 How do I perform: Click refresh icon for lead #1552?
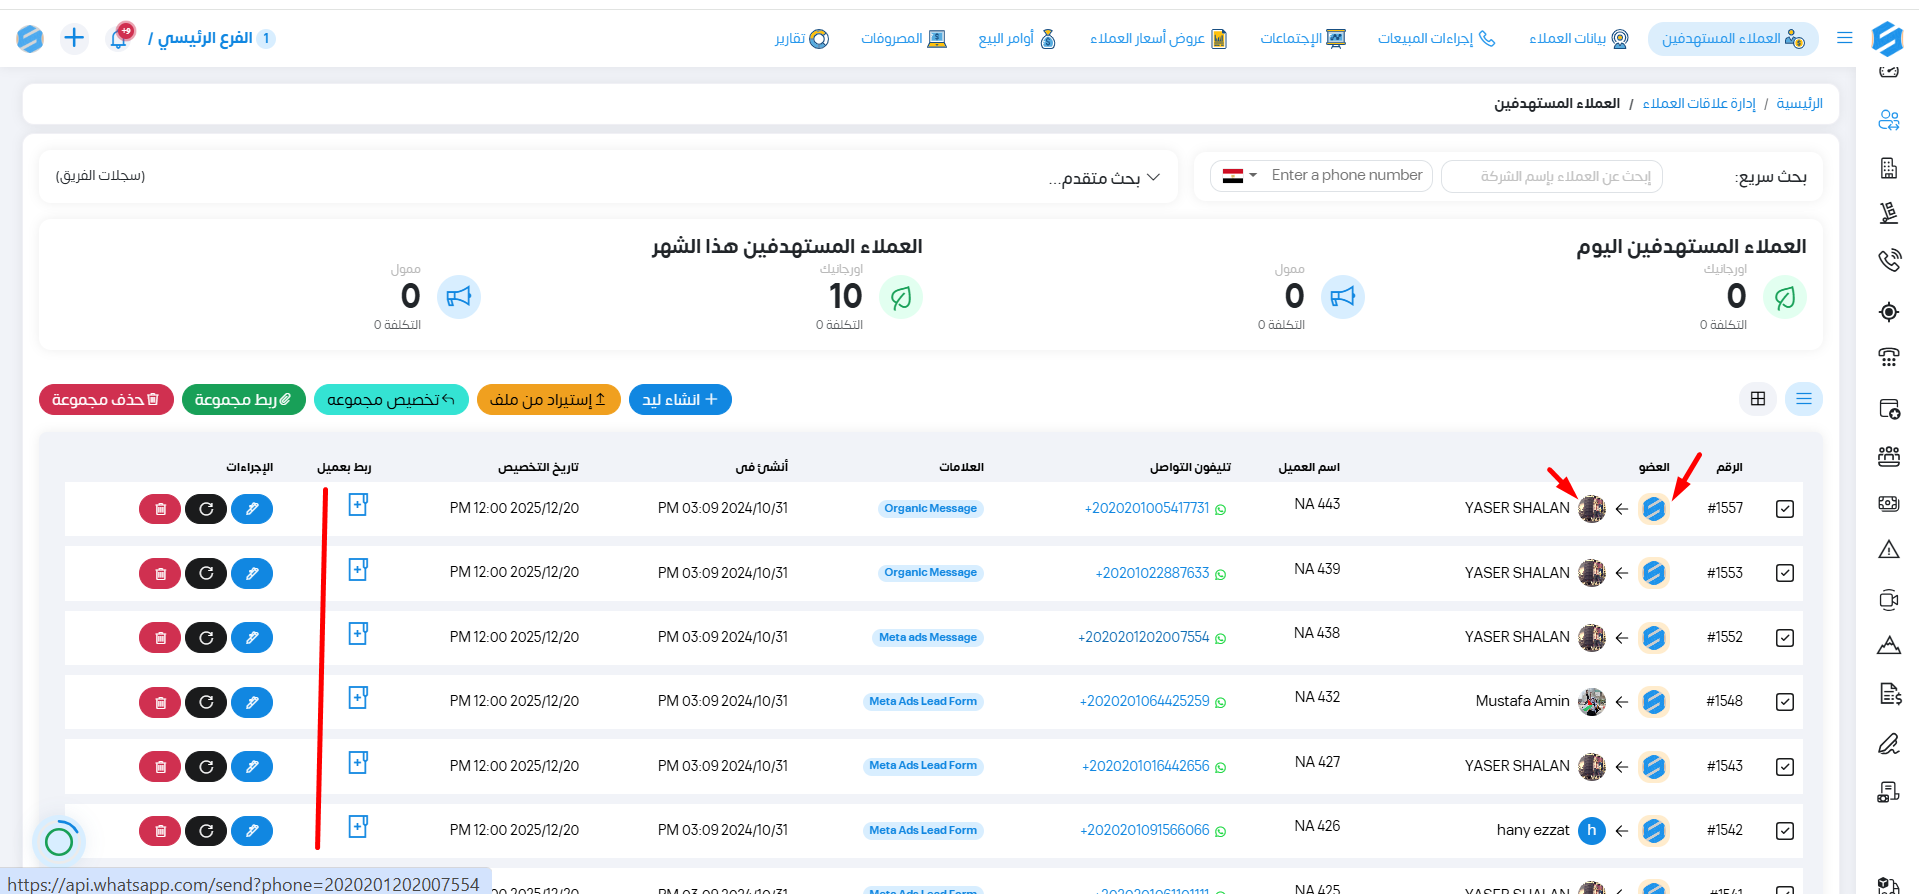[x=206, y=638]
